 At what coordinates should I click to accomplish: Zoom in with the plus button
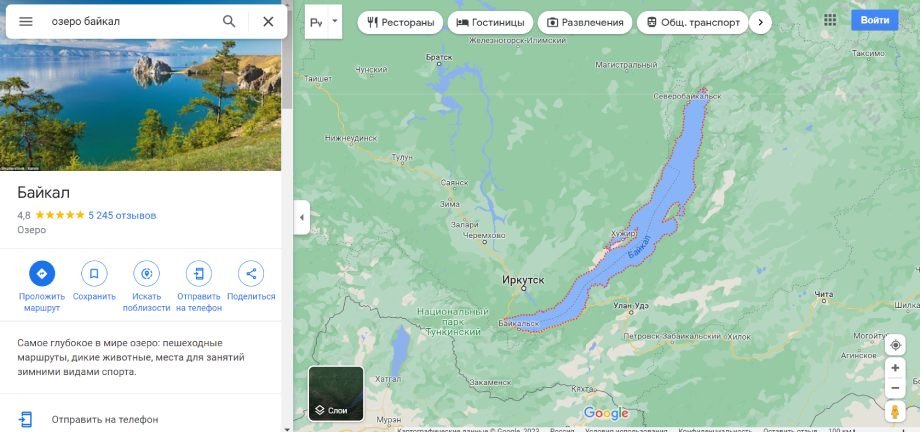pyautogui.click(x=895, y=368)
